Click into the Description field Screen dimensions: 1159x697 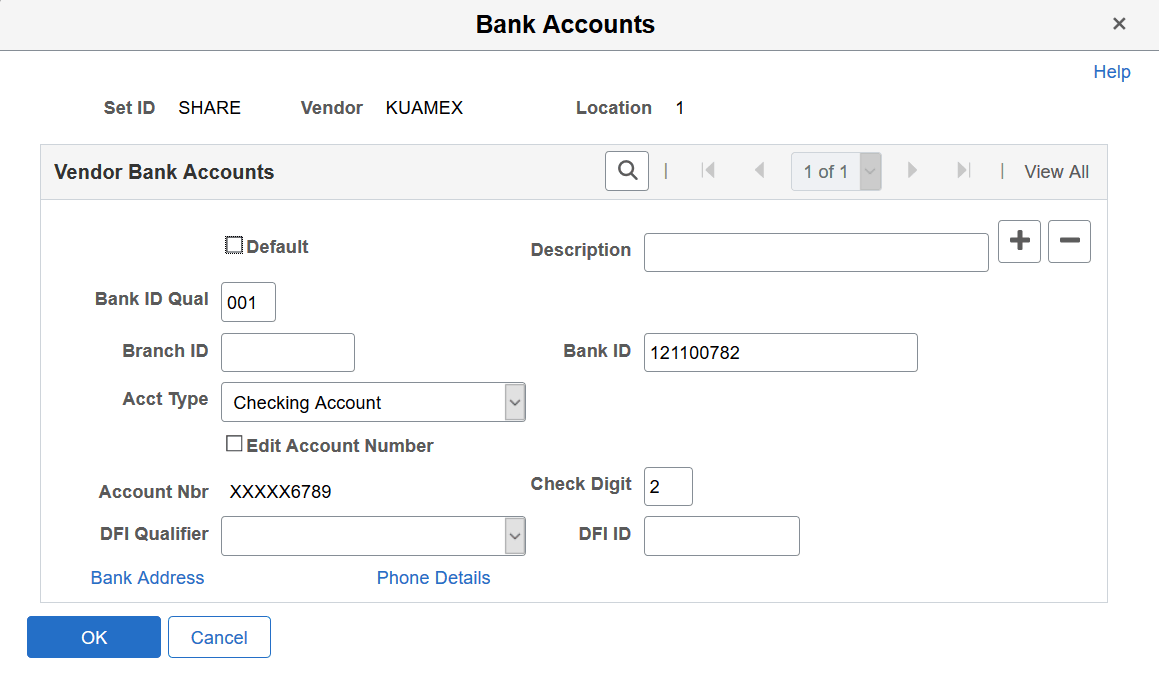click(816, 252)
